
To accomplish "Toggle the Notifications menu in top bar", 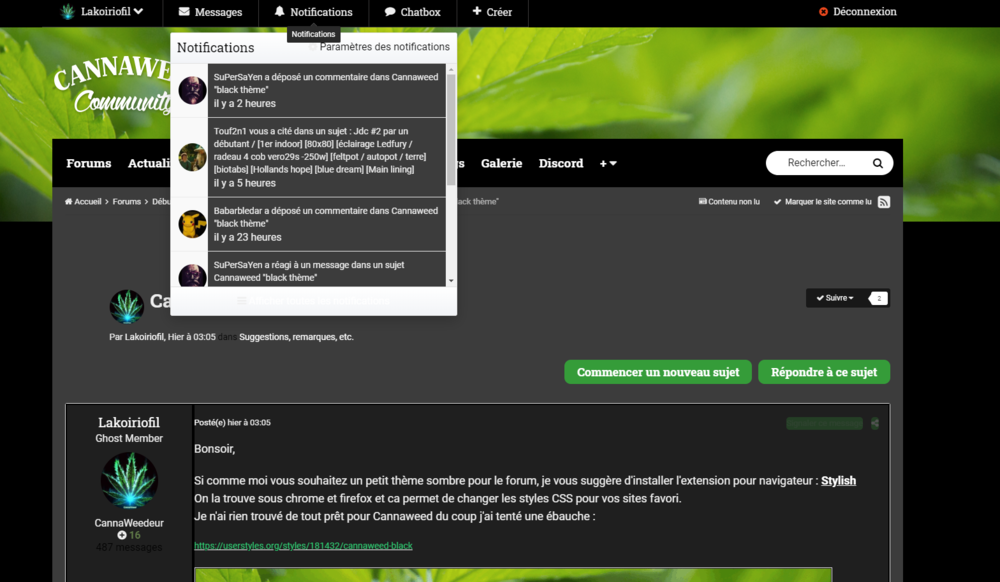I will tap(313, 11).
